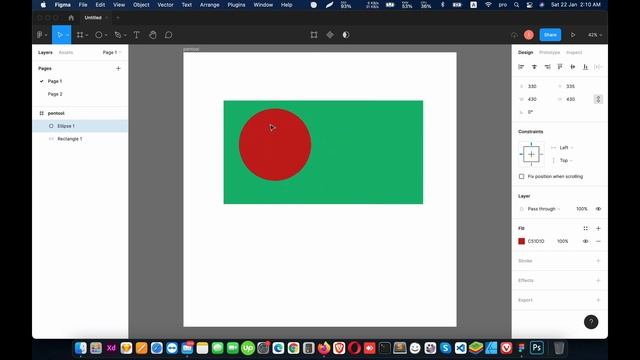Screen dimensions: 640x360
Task: Click the user avatar in the toolbar
Action: click(x=529, y=35)
